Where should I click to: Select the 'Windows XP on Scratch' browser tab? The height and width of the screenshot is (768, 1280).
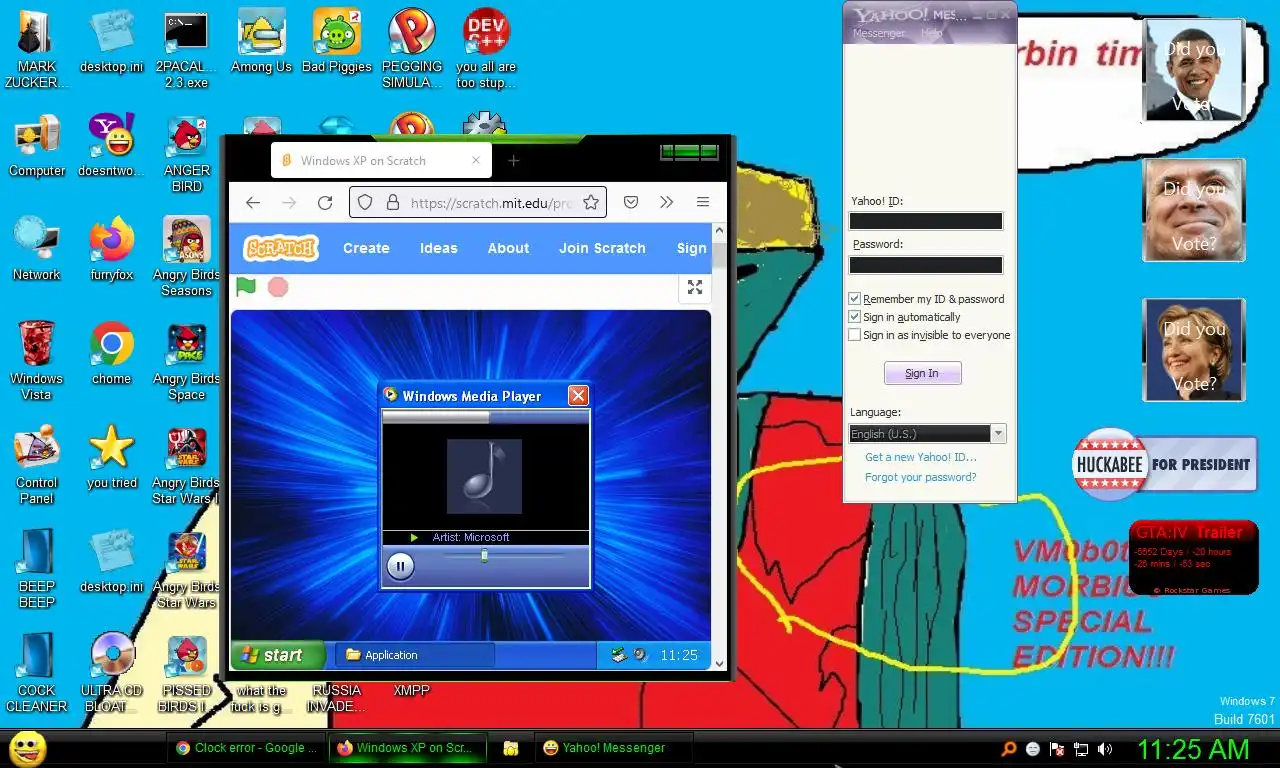[x=381, y=160]
